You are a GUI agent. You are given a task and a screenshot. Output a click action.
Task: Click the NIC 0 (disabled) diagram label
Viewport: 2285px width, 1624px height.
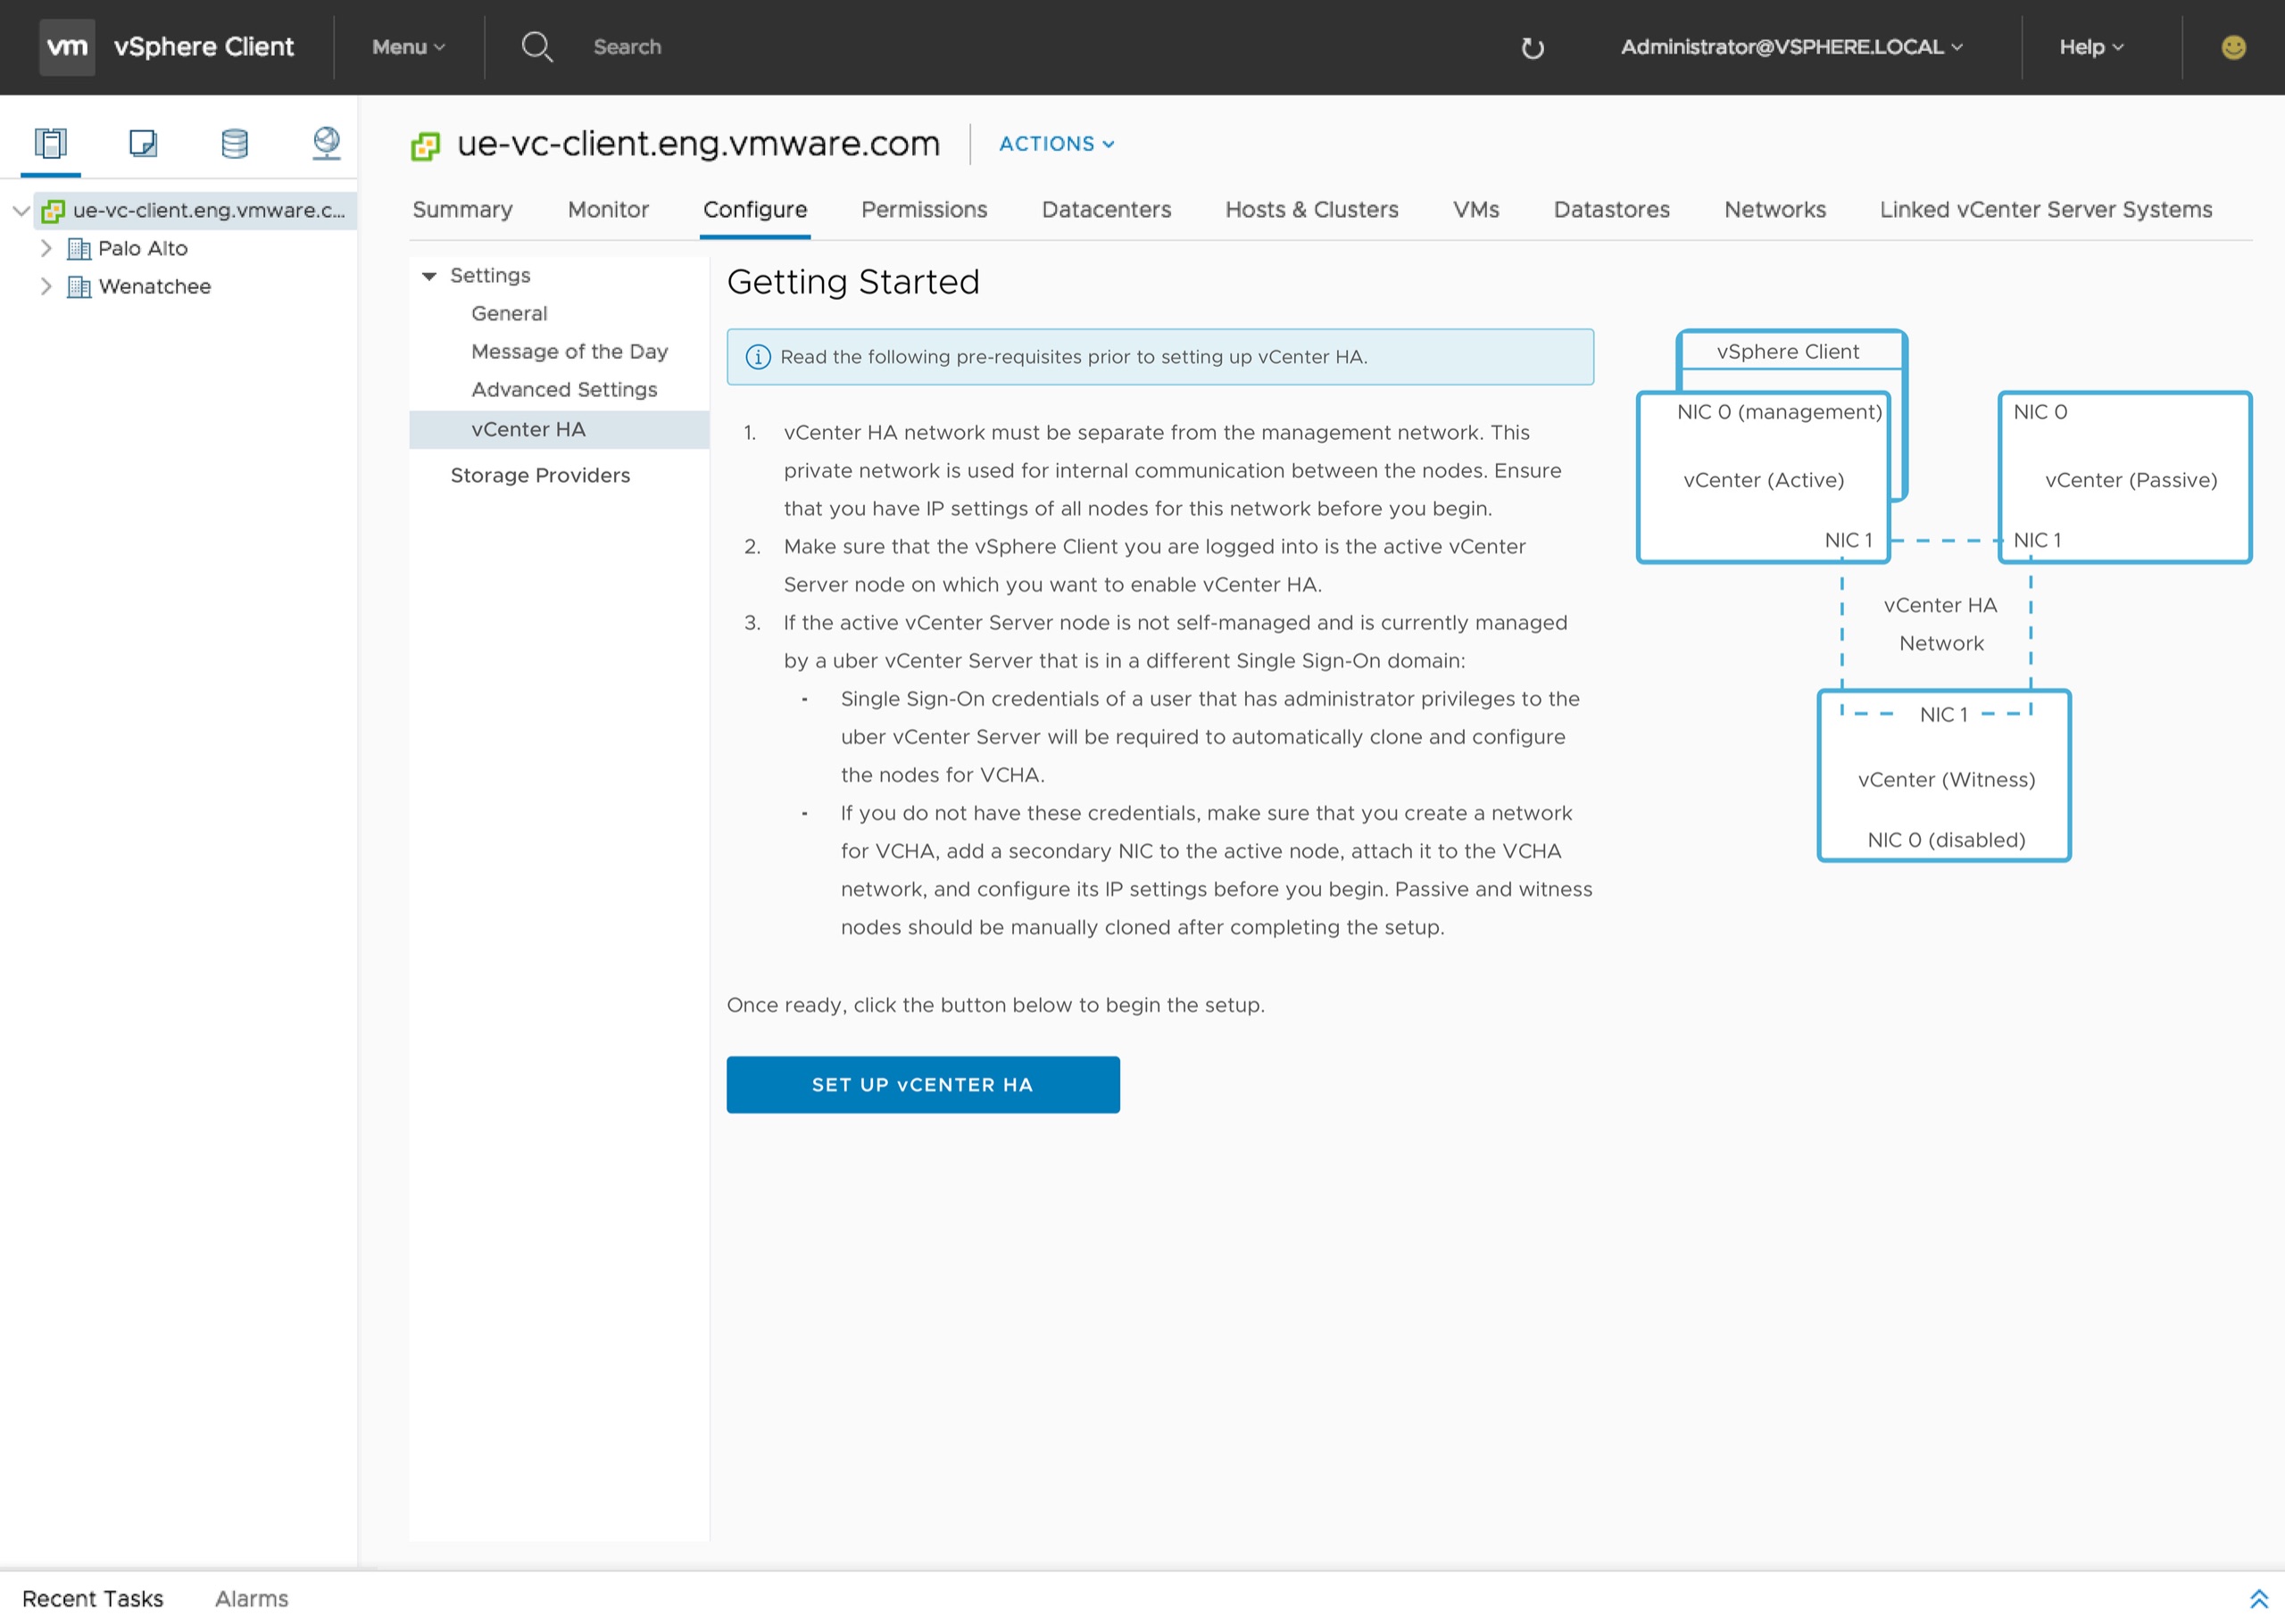(x=1947, y=840)
